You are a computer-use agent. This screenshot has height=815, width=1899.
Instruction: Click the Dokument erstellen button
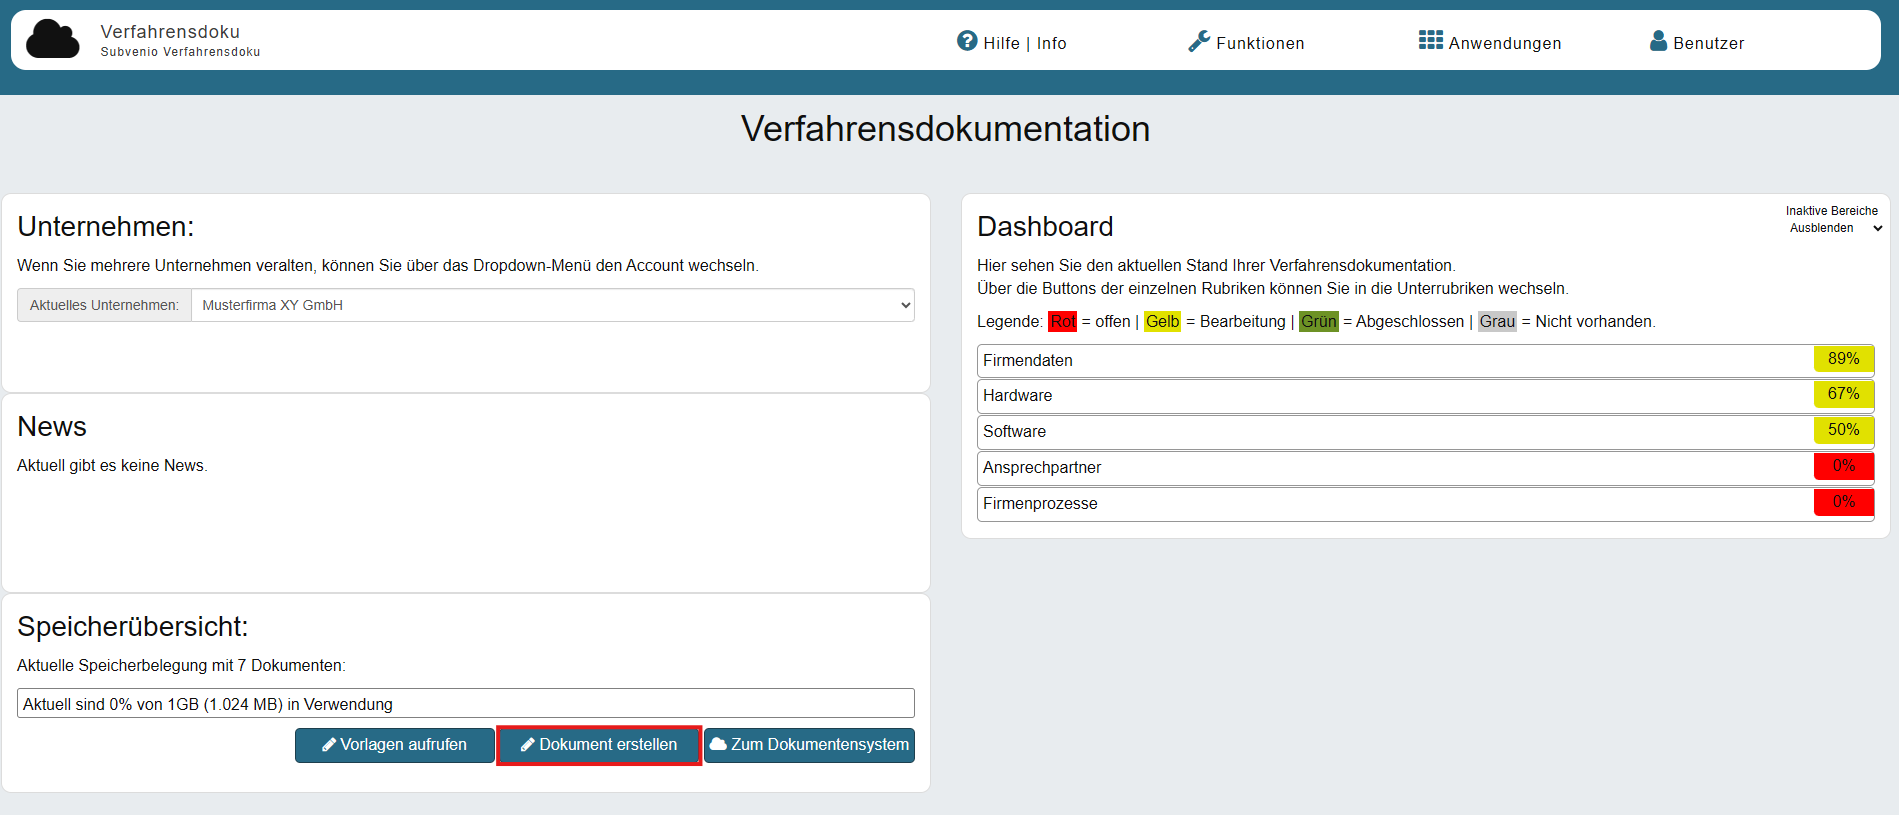[x=599, y=745]
